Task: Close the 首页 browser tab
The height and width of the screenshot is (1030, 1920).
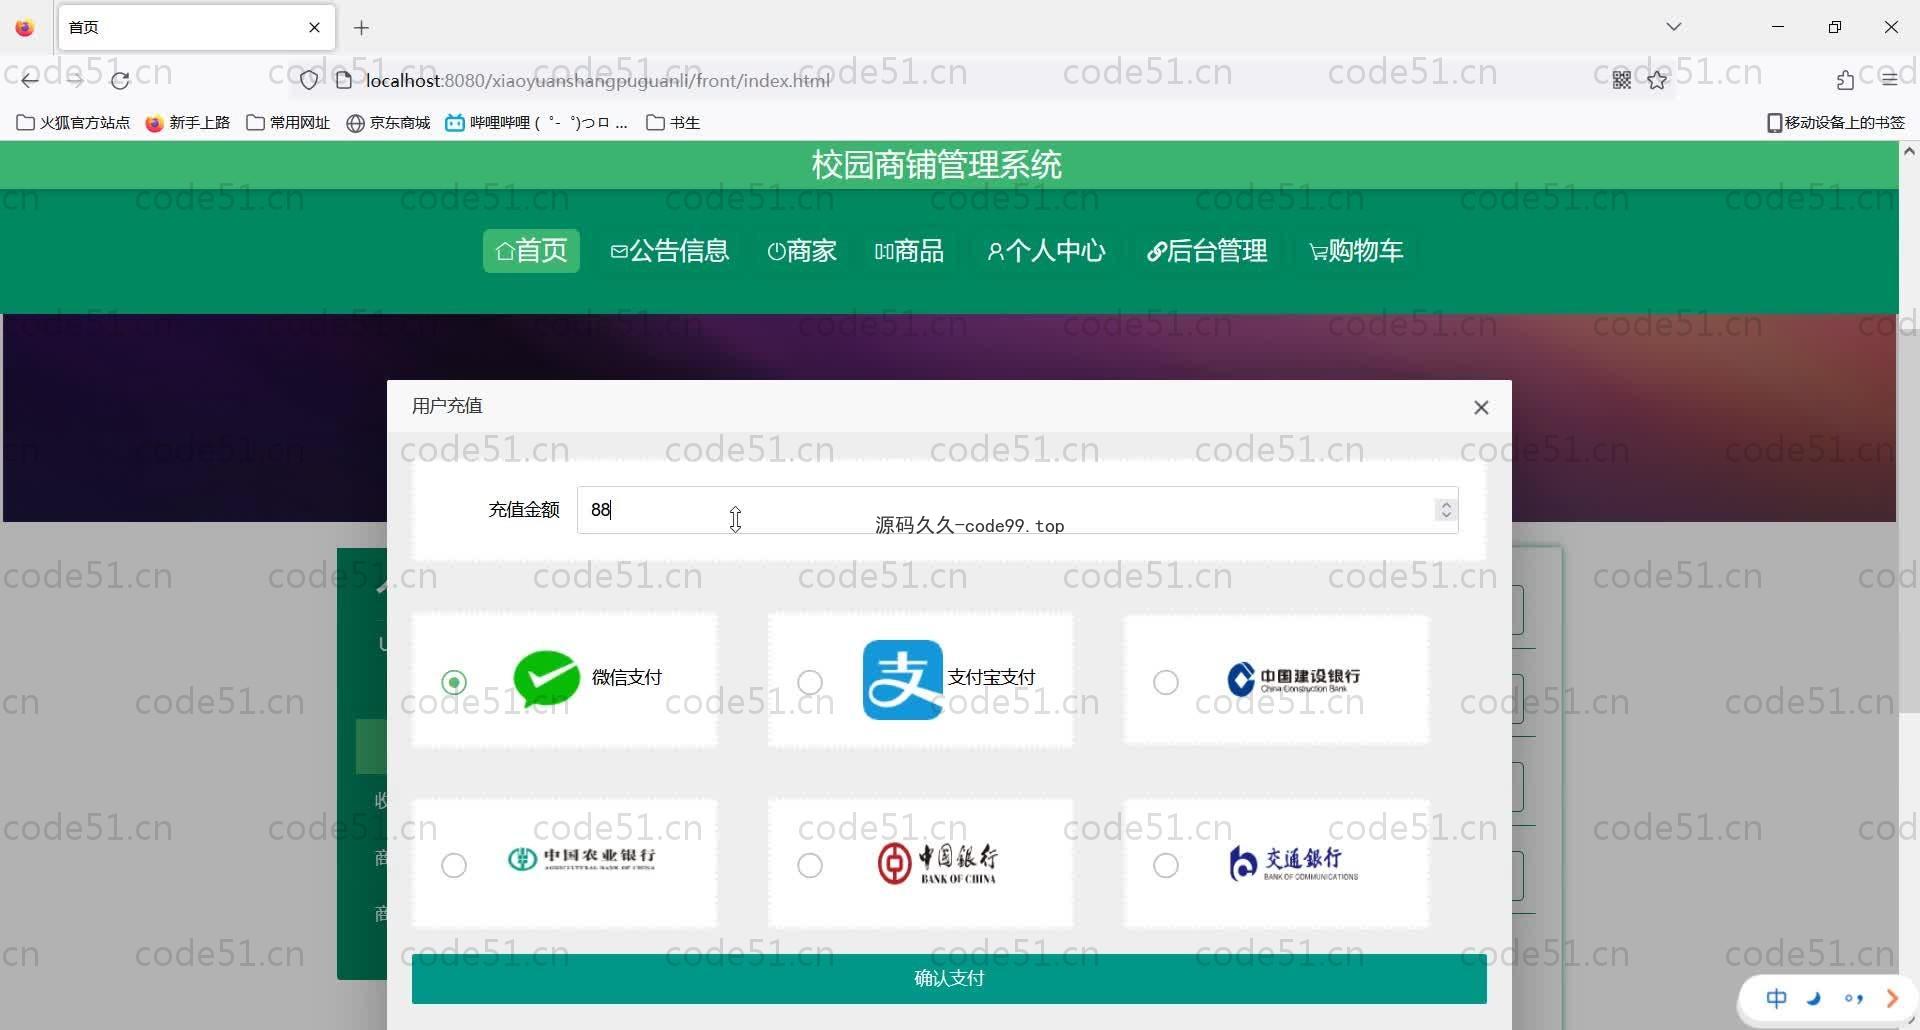Action: point(314,28)
